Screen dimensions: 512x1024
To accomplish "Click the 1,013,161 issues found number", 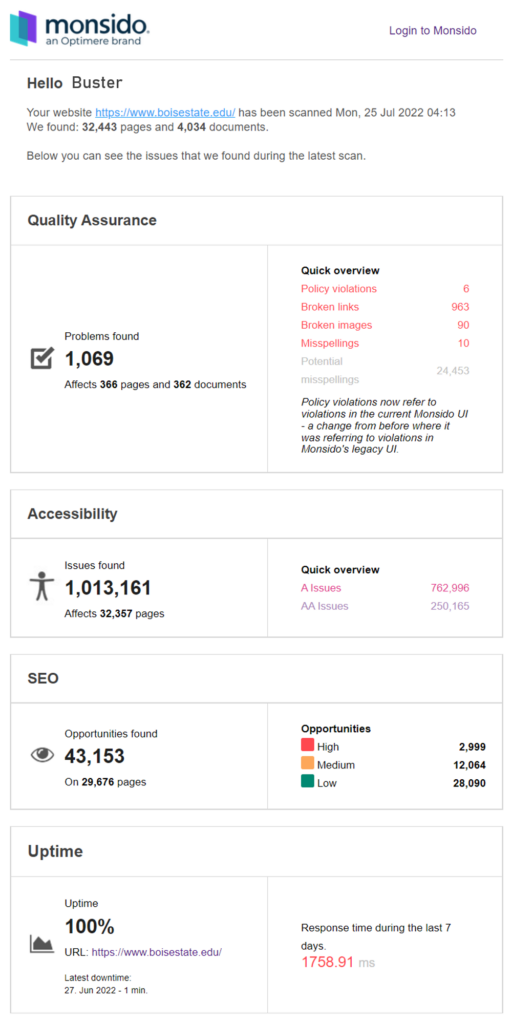I will (108, 588).
